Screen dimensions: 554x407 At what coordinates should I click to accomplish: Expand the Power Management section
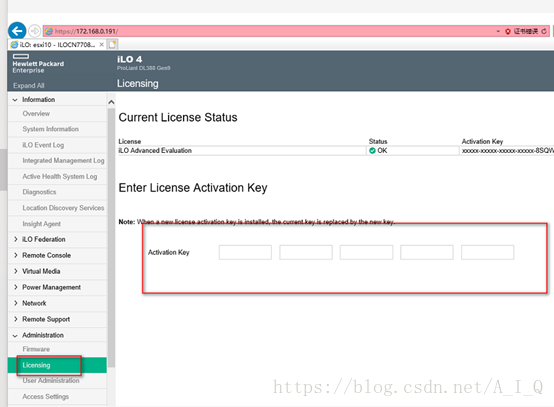[16, 287]
